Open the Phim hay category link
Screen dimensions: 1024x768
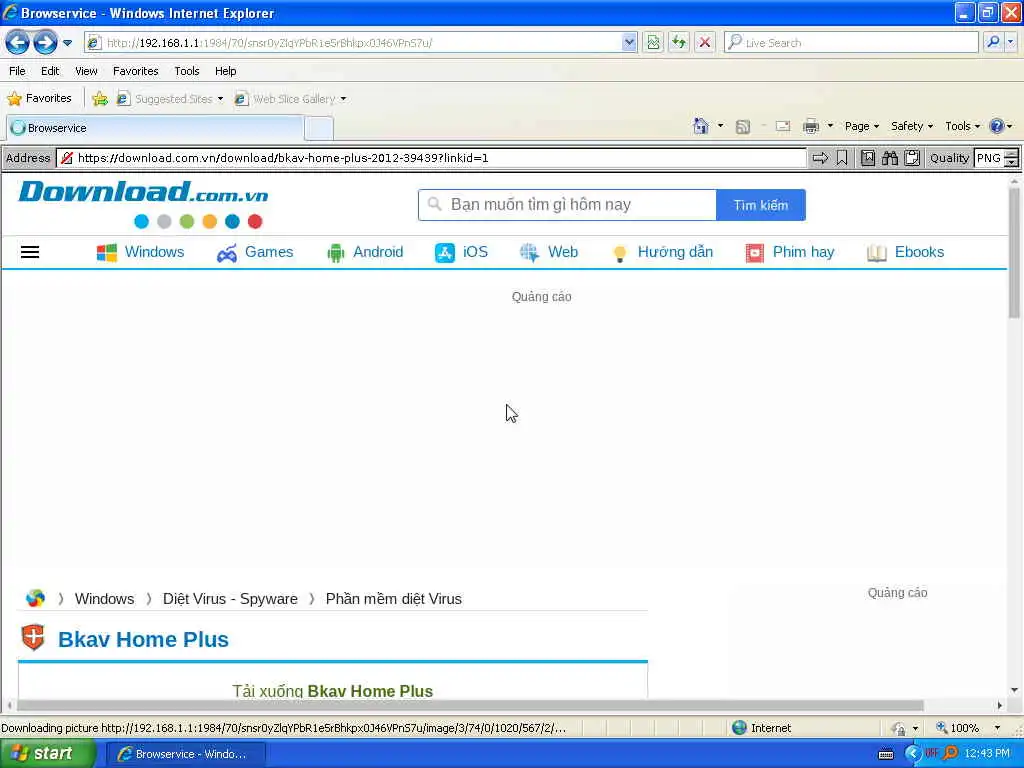[790, 252]
